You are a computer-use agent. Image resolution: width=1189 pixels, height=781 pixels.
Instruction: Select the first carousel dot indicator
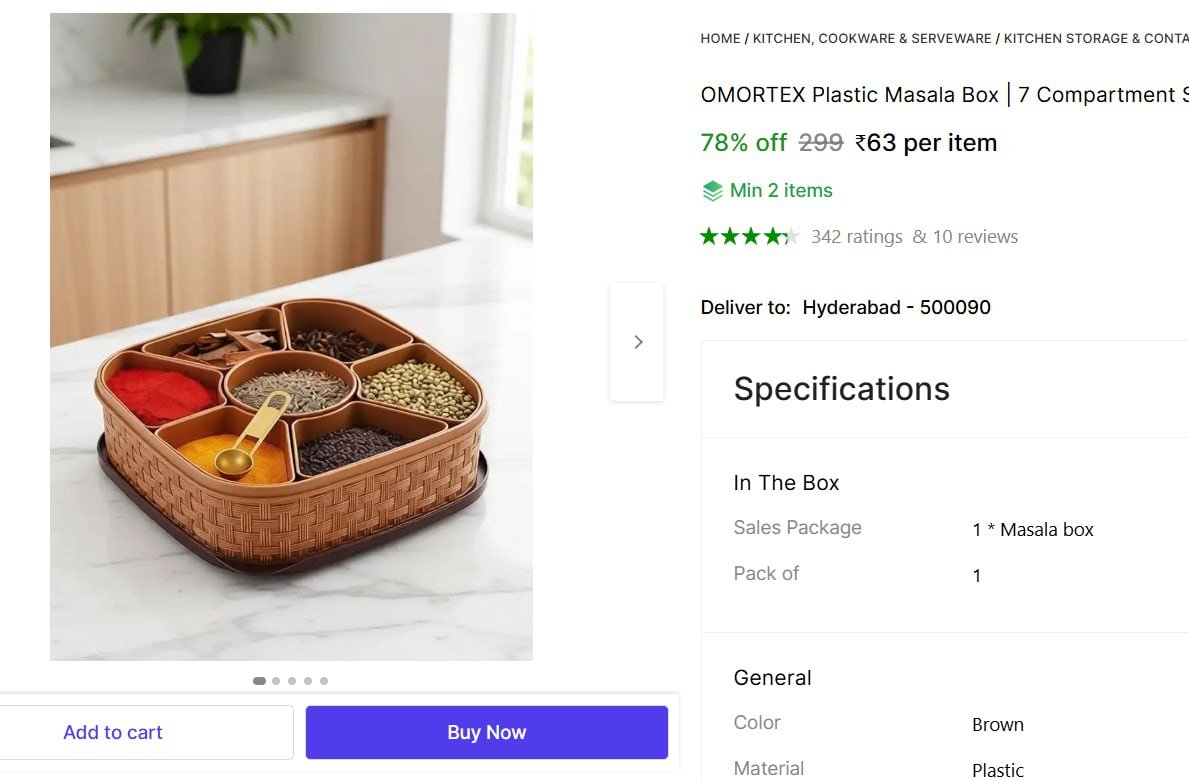coord(260,681)
